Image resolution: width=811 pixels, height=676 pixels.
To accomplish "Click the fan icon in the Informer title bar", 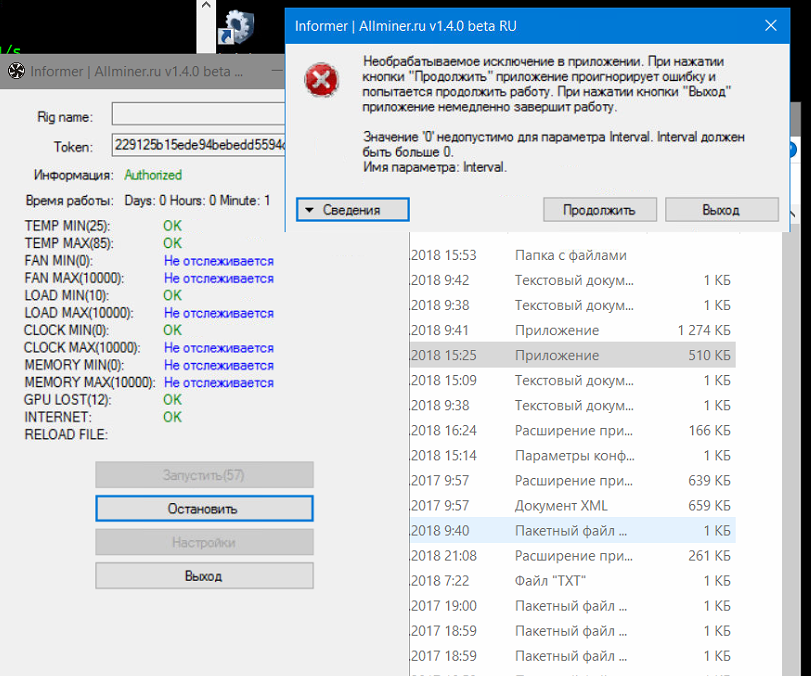I will pos(16,71).
